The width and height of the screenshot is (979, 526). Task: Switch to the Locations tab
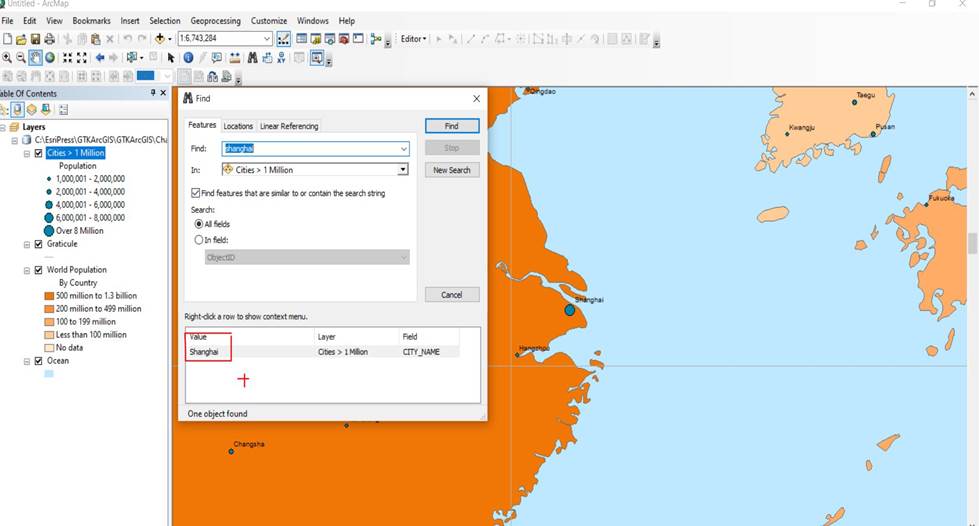click(x=238, y=126)
